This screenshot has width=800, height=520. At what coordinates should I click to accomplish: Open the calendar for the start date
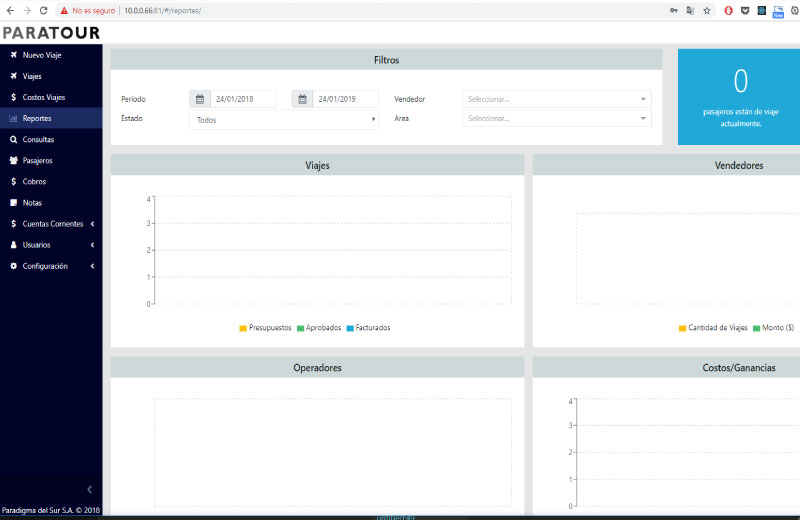[199, 99]
